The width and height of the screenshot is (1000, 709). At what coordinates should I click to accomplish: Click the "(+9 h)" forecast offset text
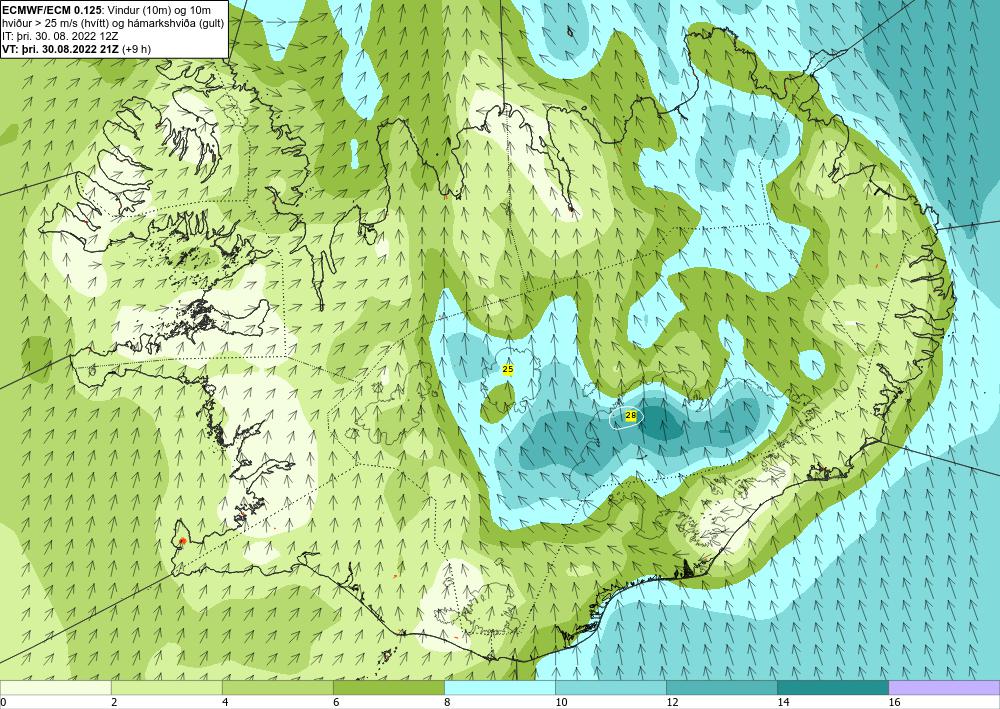tap(136, 49)
